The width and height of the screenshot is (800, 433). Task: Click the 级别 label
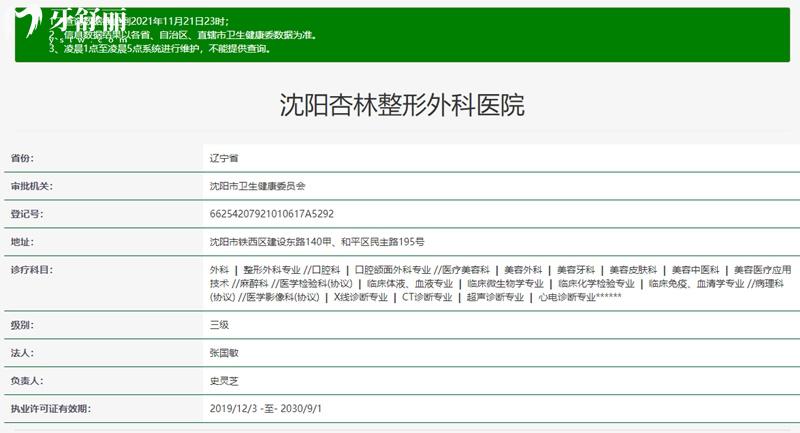pos(22,325)
